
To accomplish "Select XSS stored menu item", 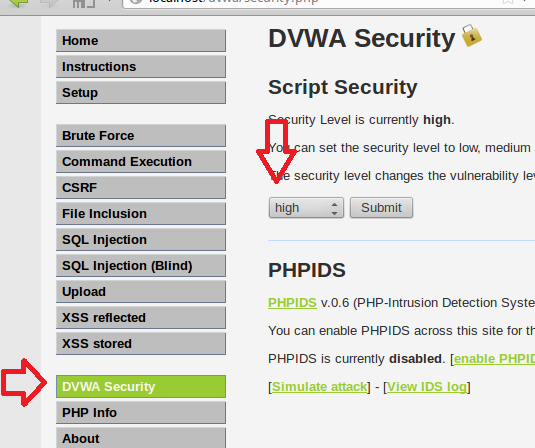I will (x=141, y=344).
